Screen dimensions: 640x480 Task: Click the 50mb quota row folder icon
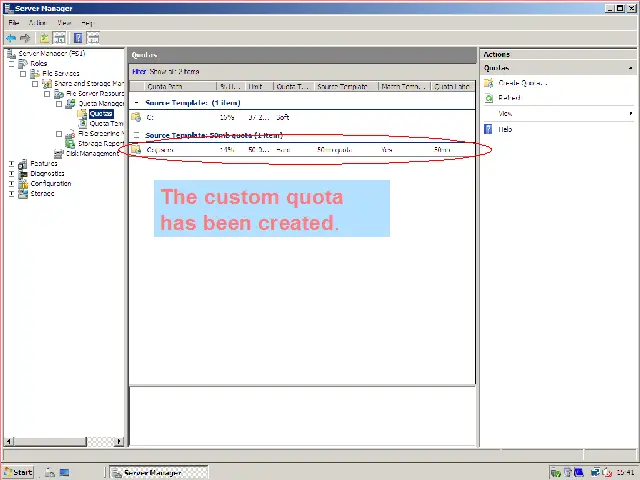[x=136, y=150]
